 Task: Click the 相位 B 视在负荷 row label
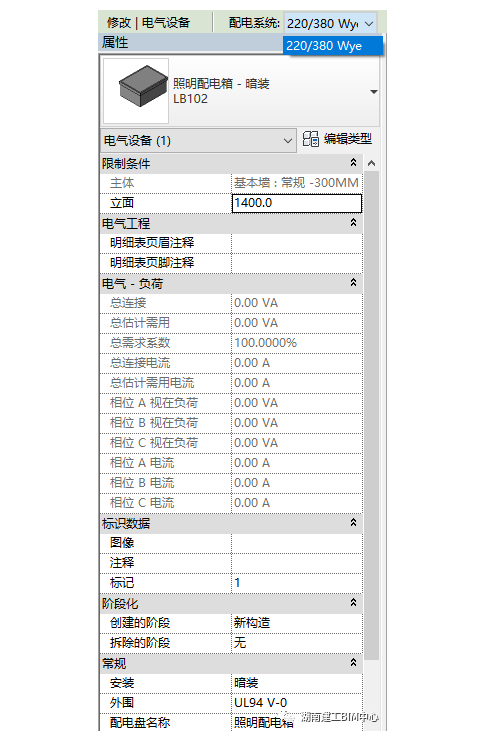pos(154,423)
